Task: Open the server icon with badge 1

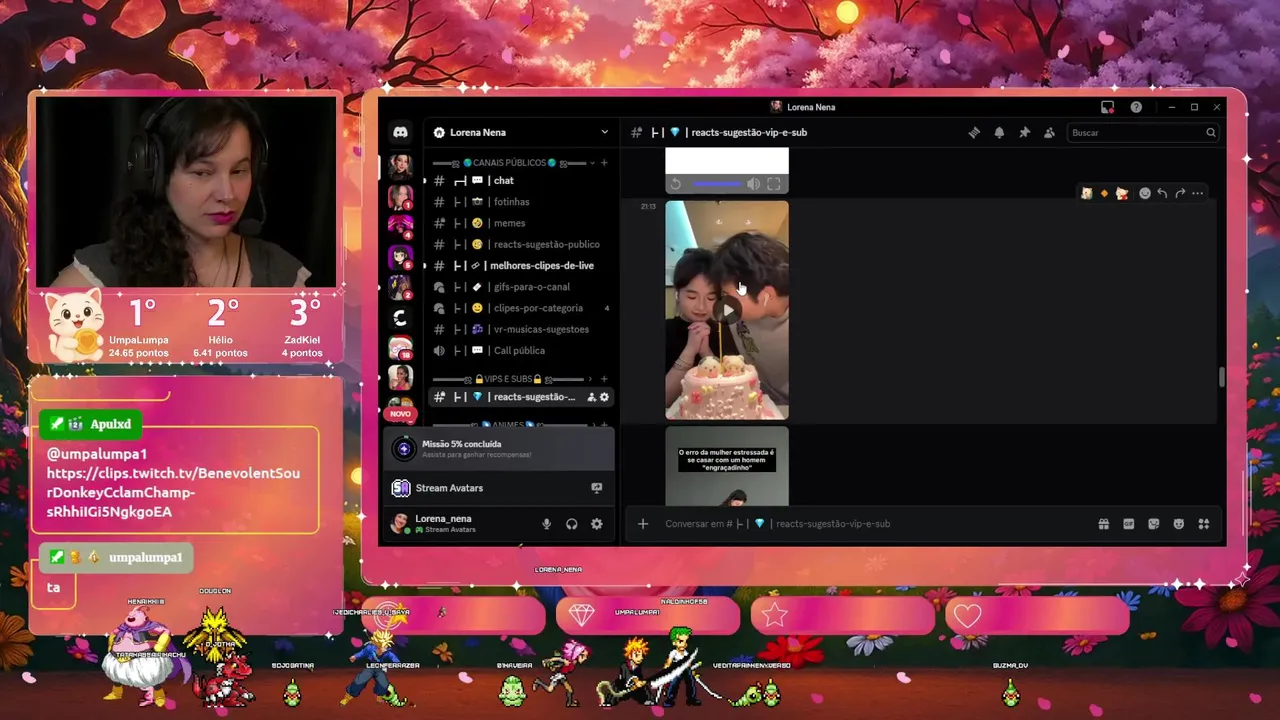Action: coord(400,197)
